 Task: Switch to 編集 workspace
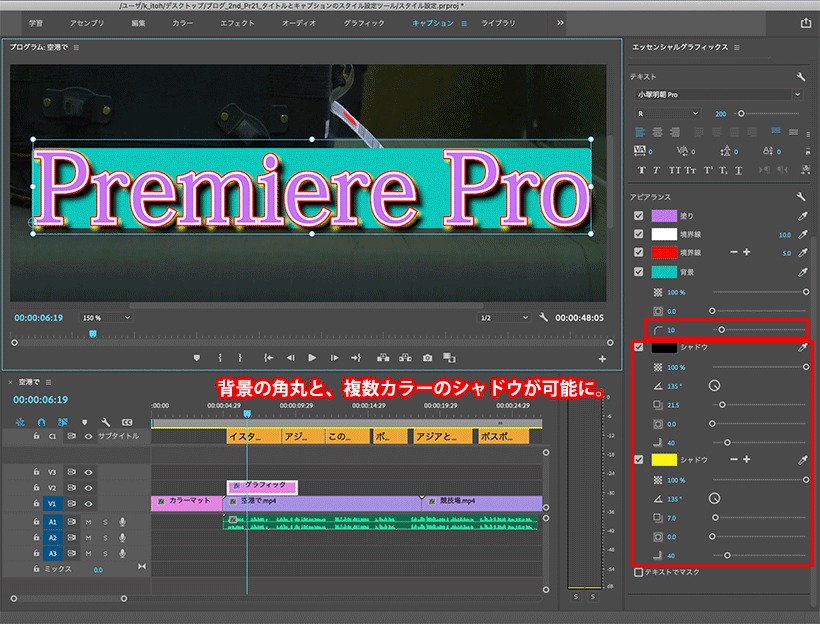pyautogui.click(x=138, y=23)
